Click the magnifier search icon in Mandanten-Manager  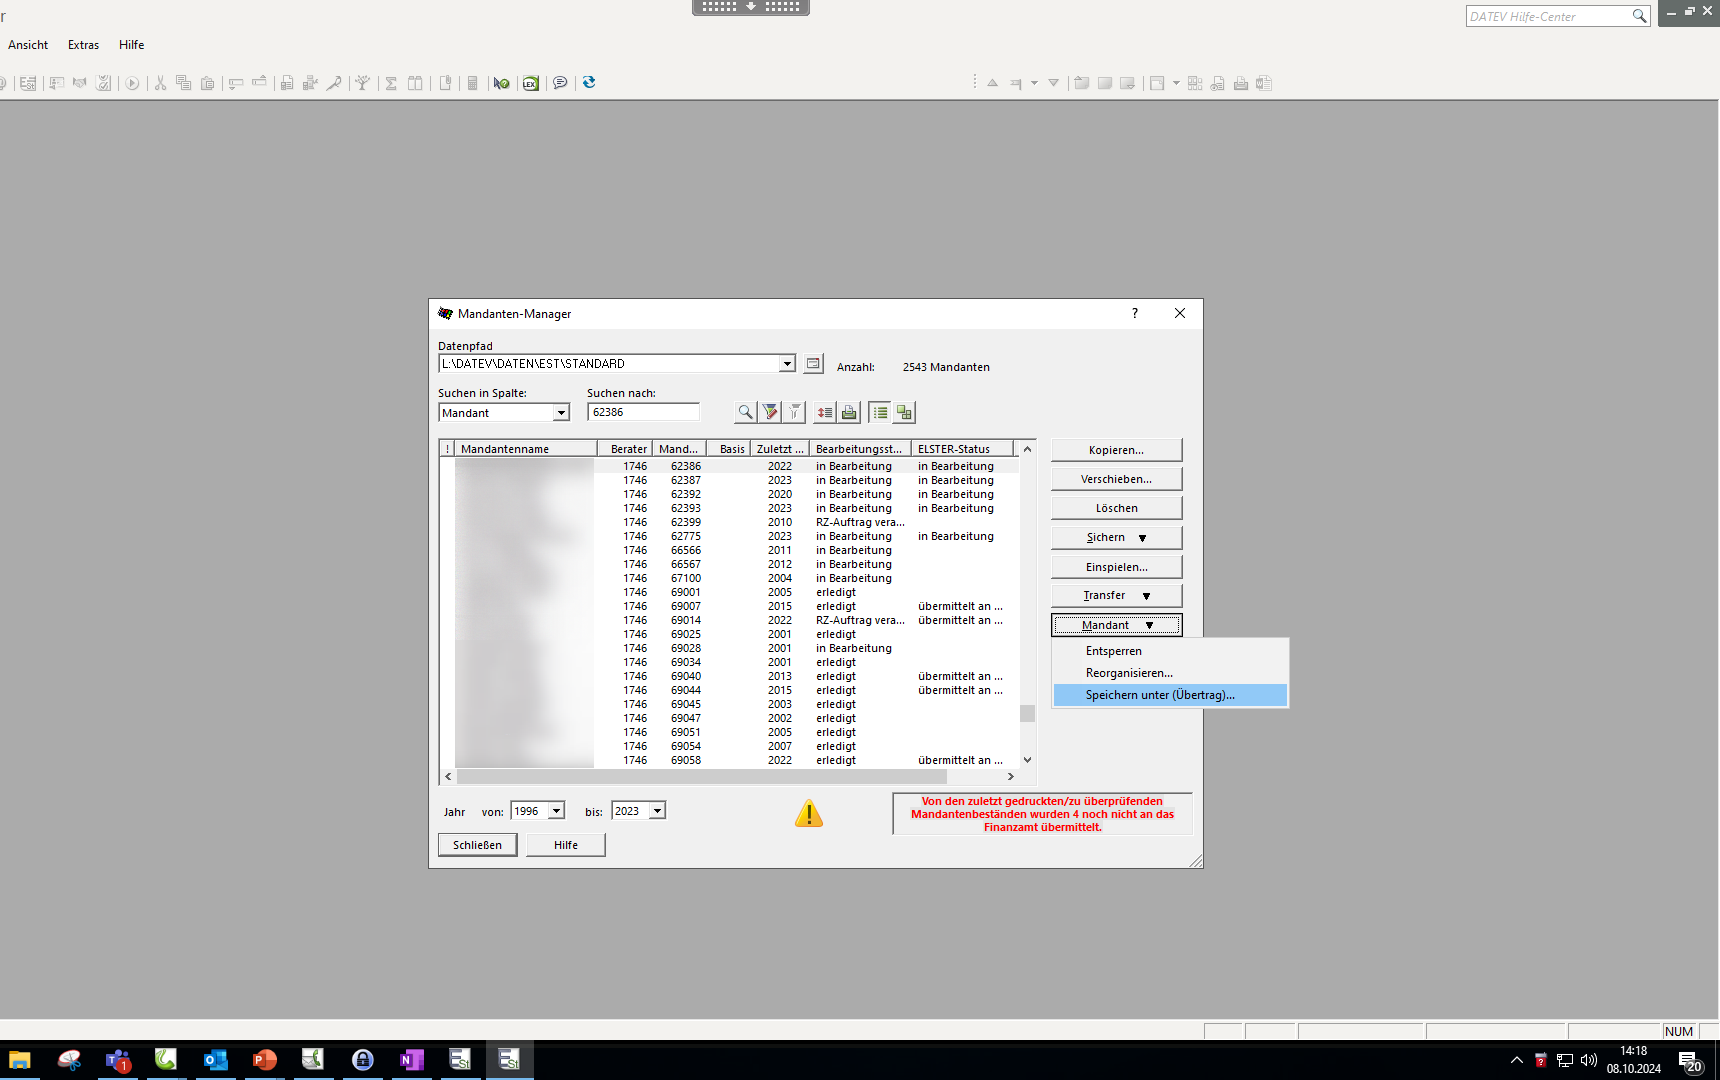745,412
